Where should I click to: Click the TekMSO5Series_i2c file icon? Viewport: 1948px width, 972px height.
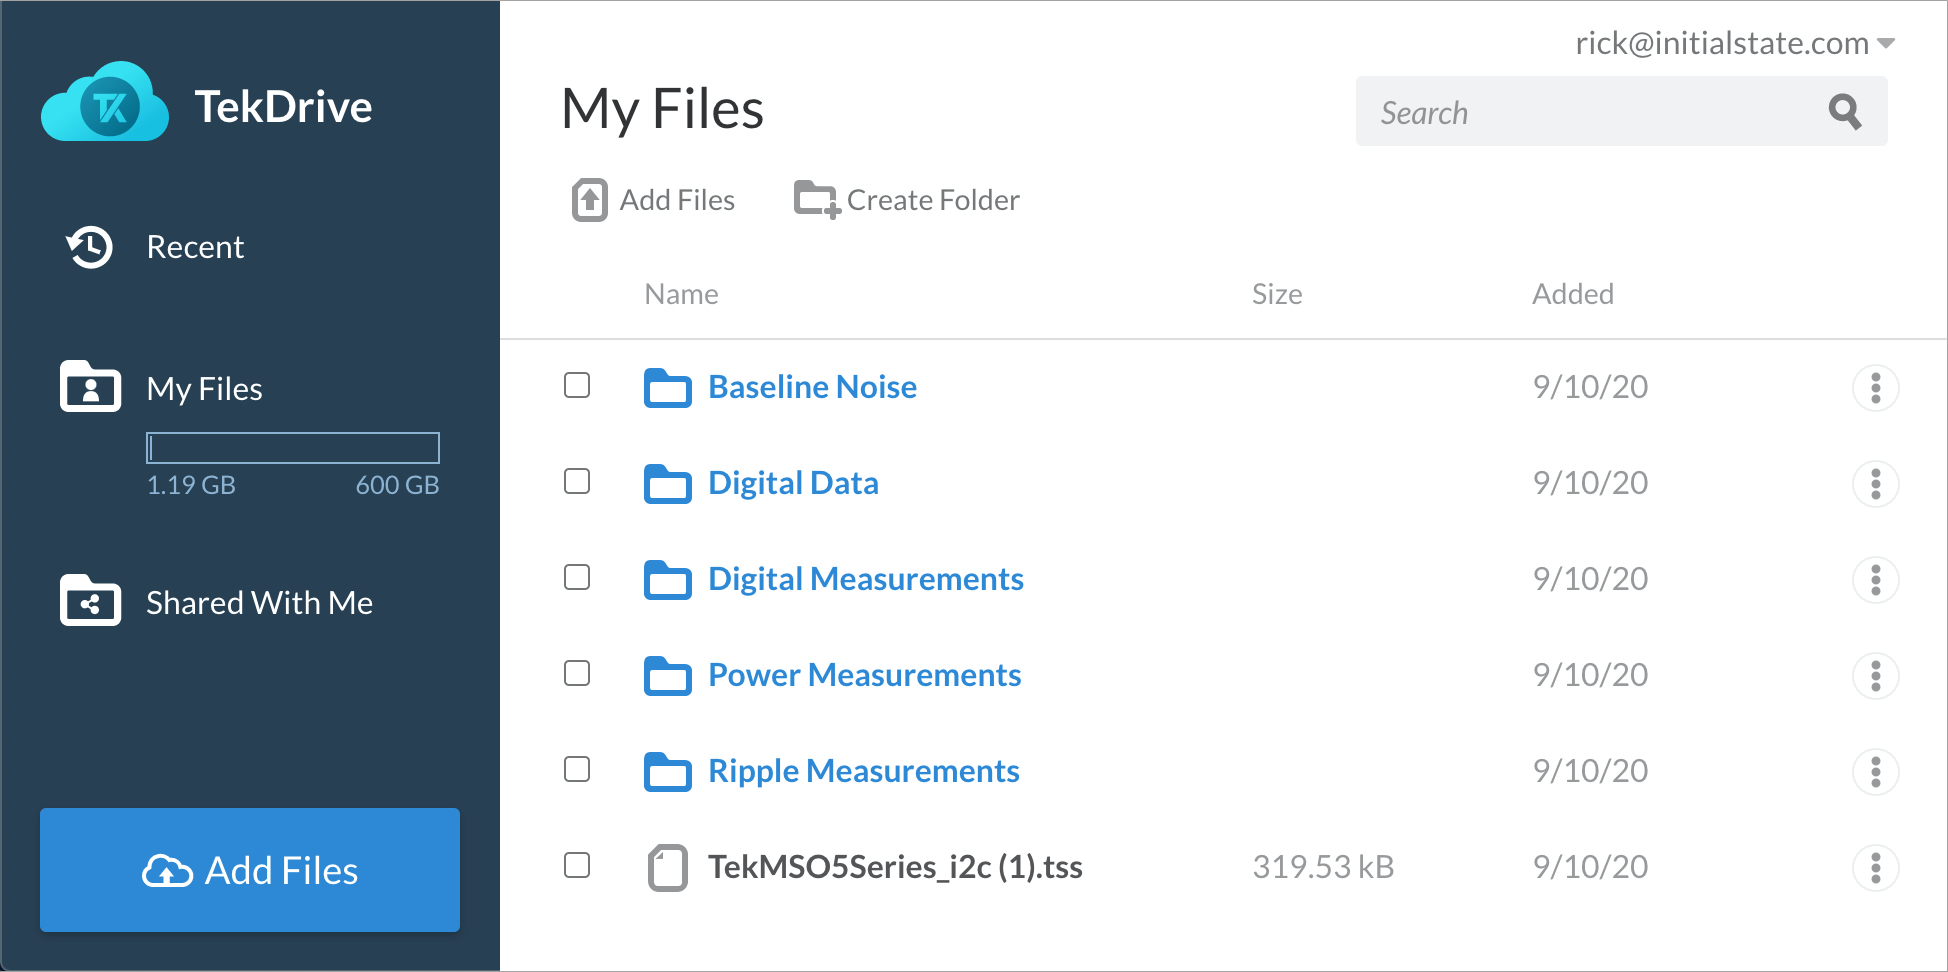667,867
